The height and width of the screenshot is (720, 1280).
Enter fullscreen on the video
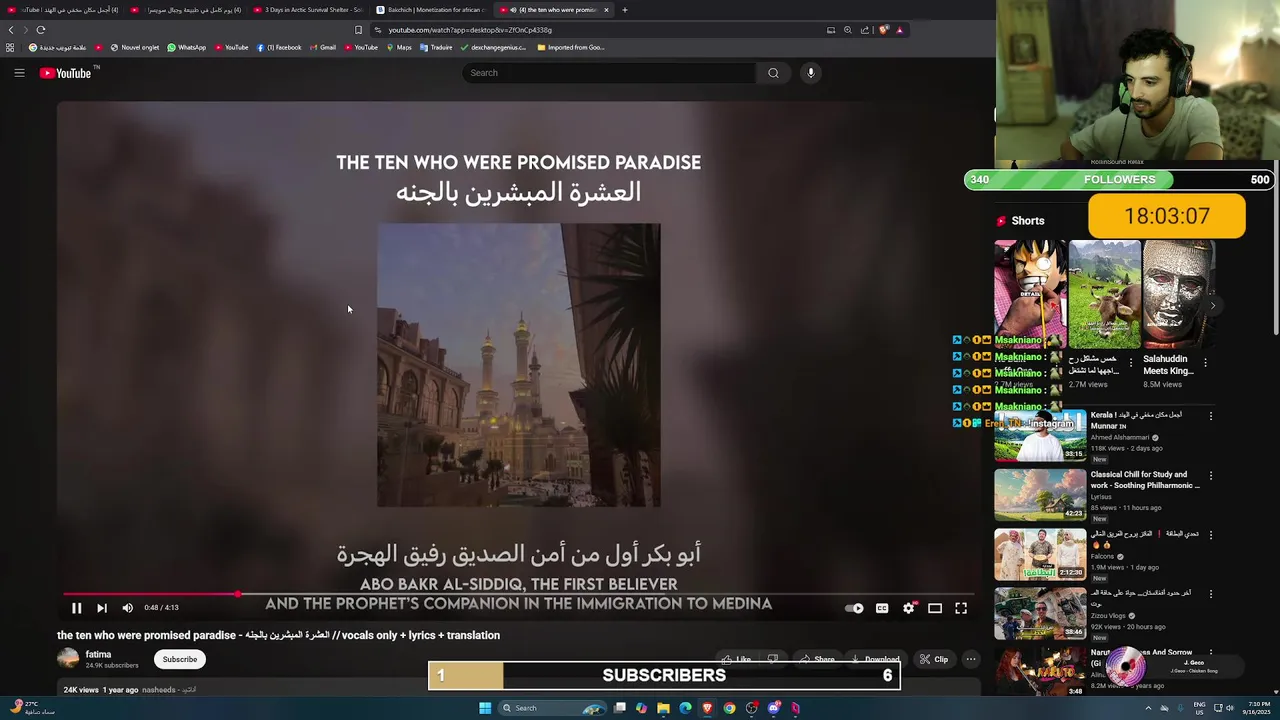click(x=961, y=608)
